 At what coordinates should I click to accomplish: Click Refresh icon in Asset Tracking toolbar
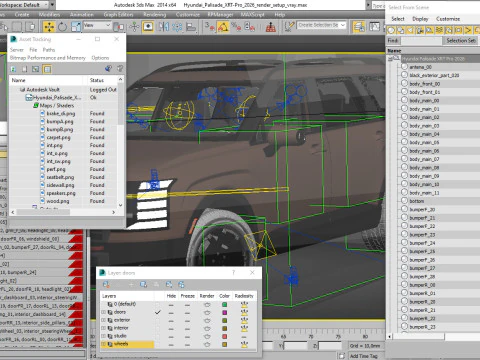click(x=13, y=69)
